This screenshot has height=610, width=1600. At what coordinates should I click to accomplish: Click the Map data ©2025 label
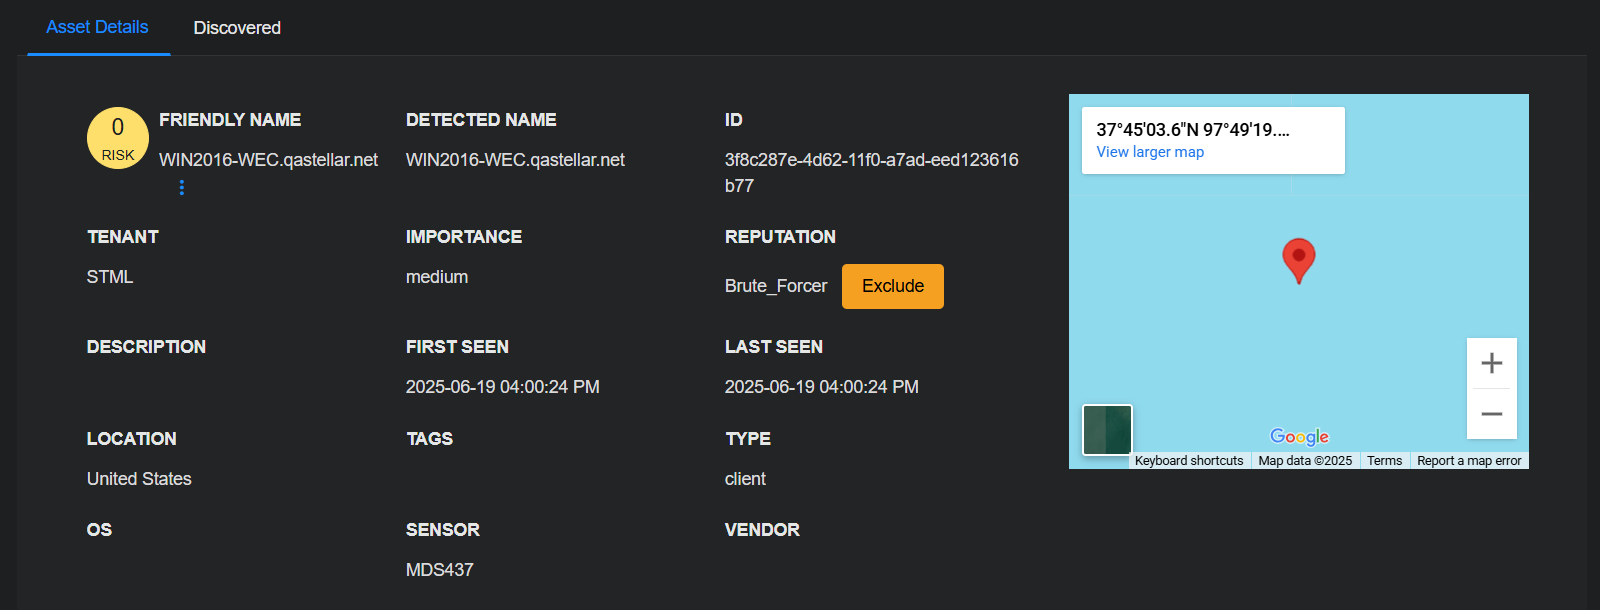tap(1305, 461)
